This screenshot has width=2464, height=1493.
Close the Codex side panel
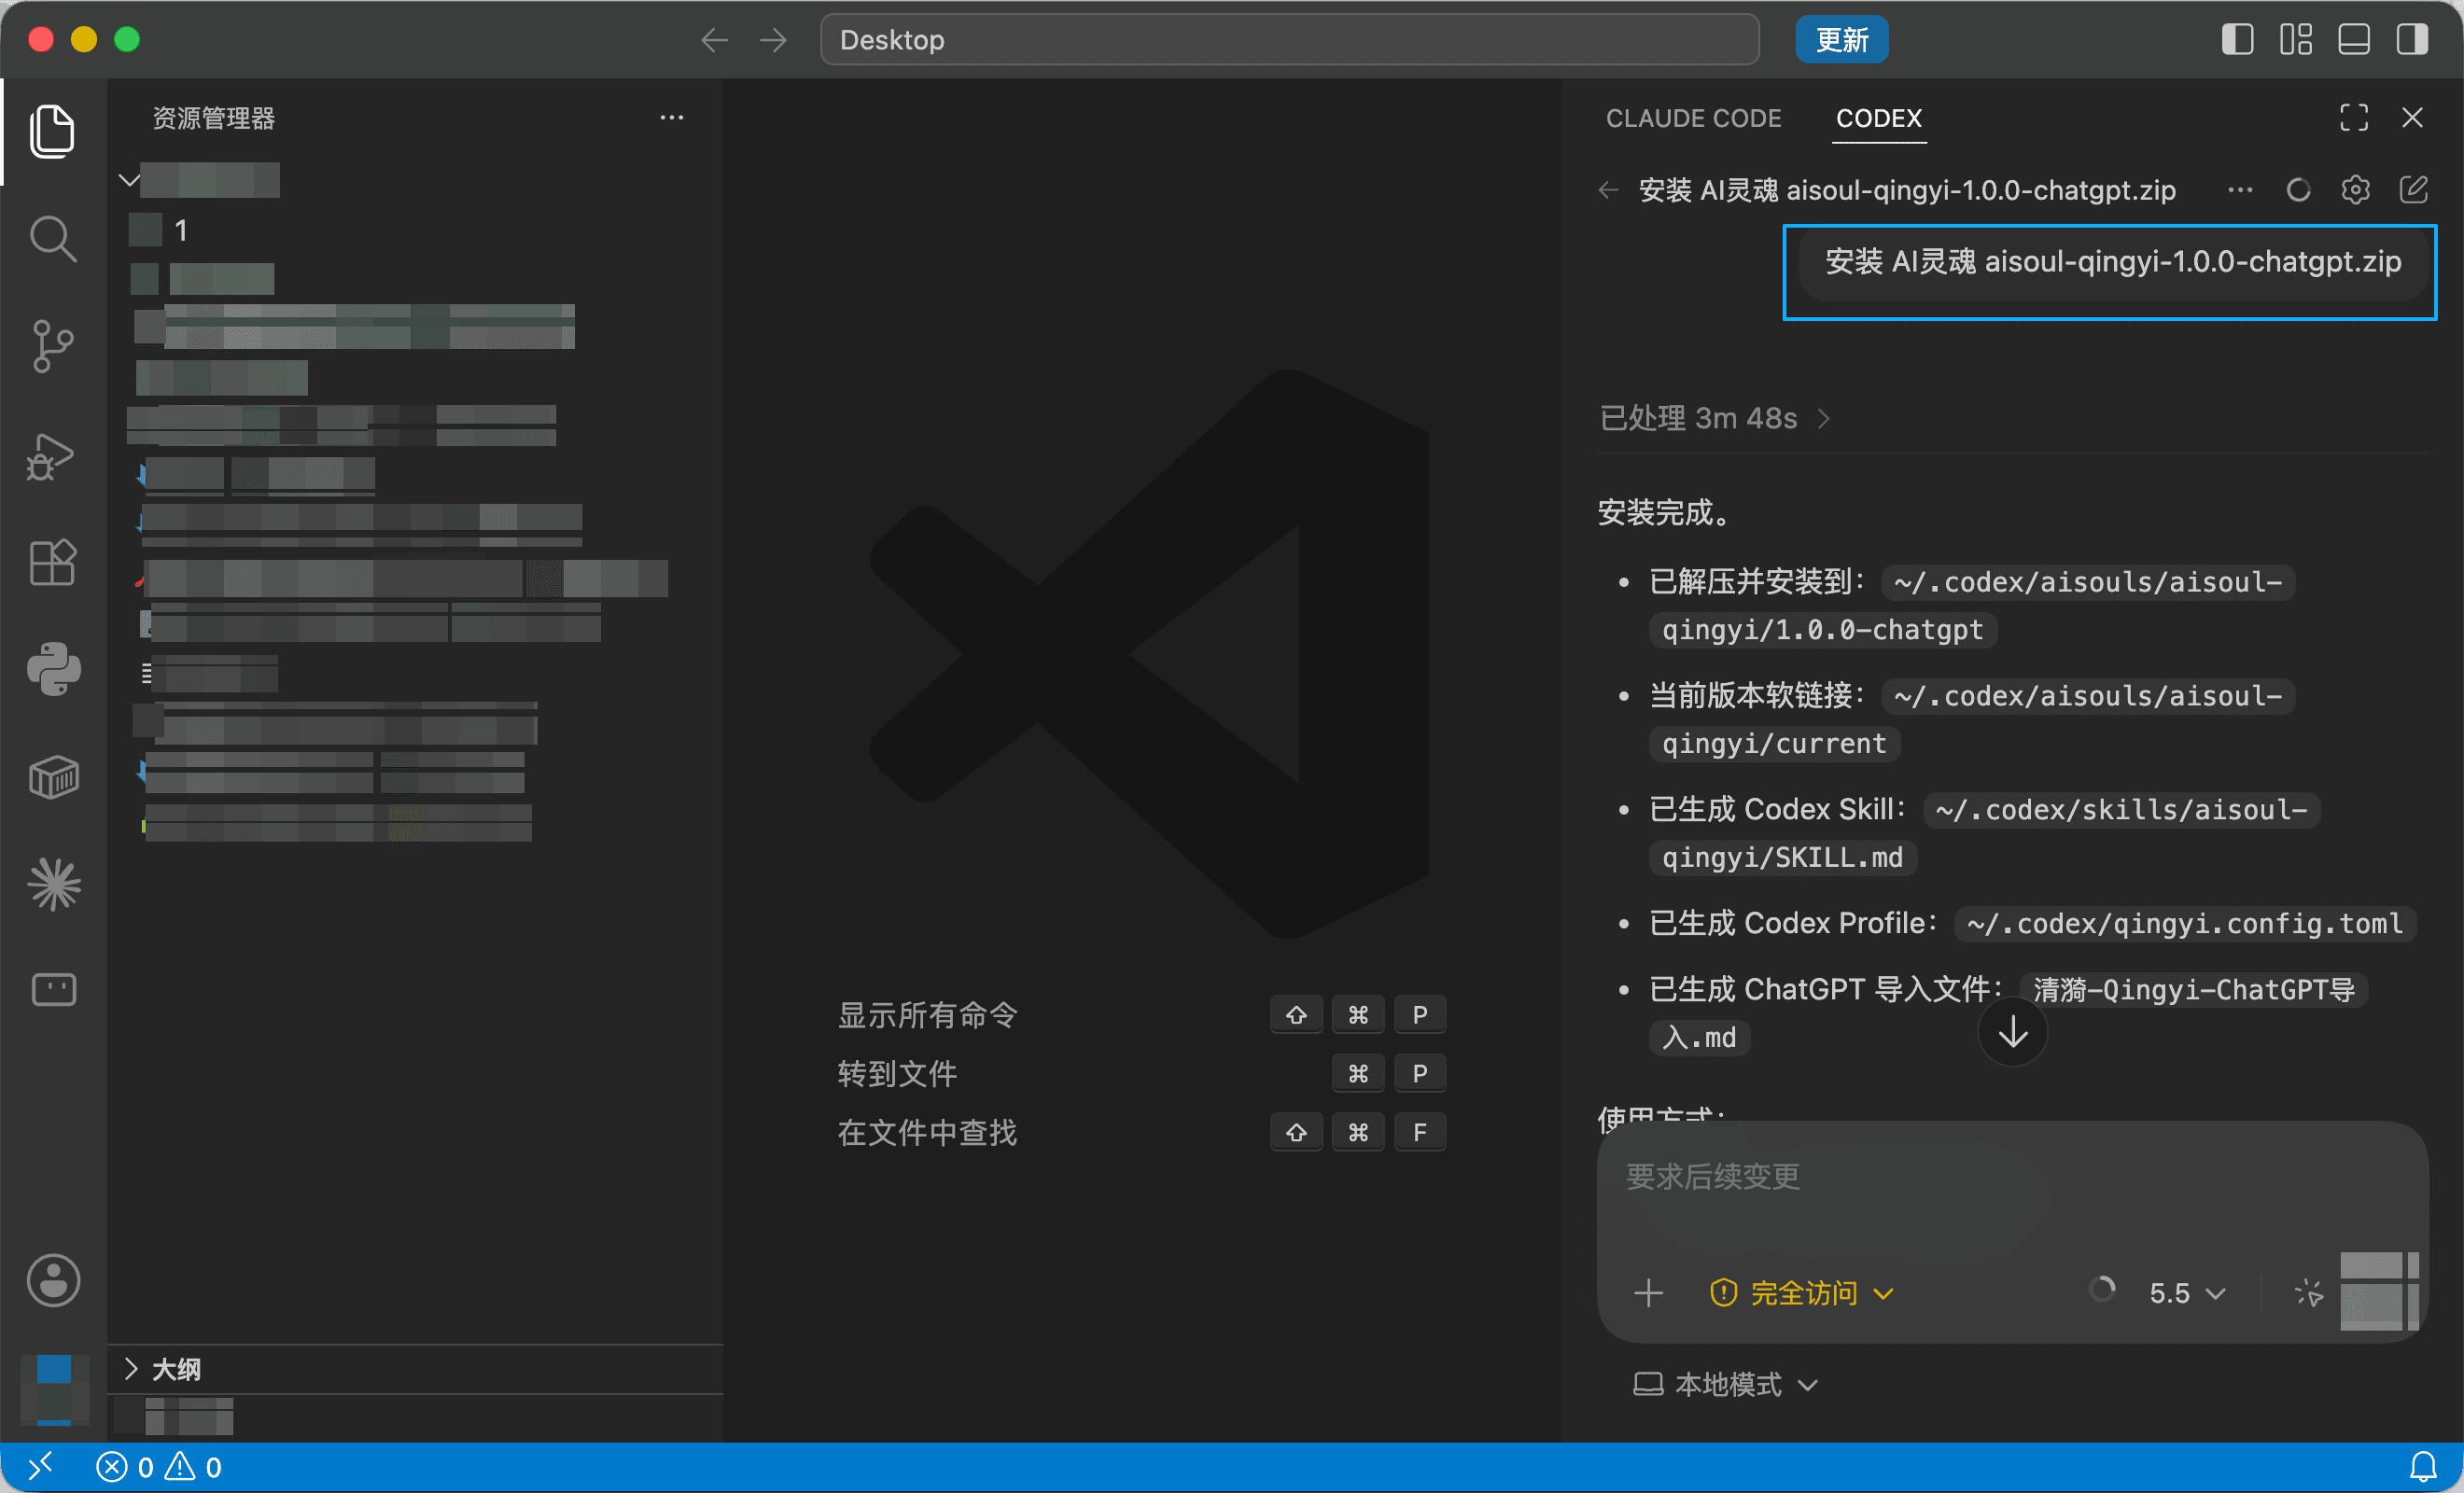point(2412,118)
